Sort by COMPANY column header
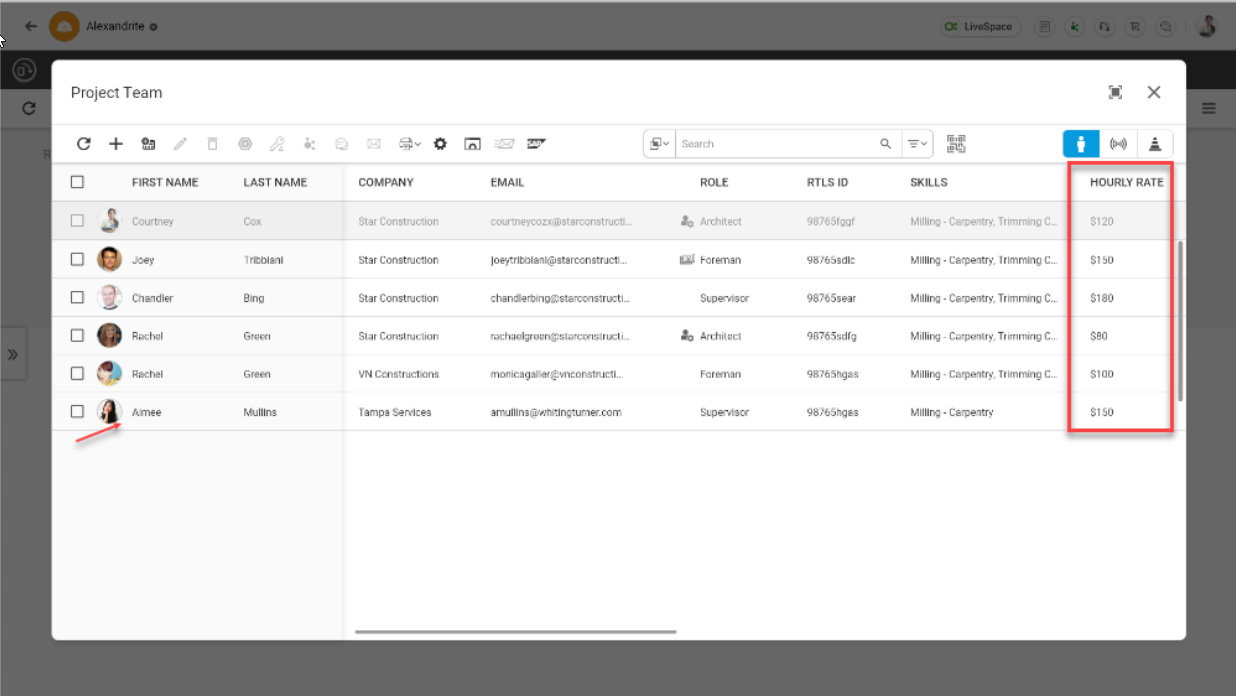This screenshot has width=1236, height=696. pyautogui.click(x=386, y=183)
